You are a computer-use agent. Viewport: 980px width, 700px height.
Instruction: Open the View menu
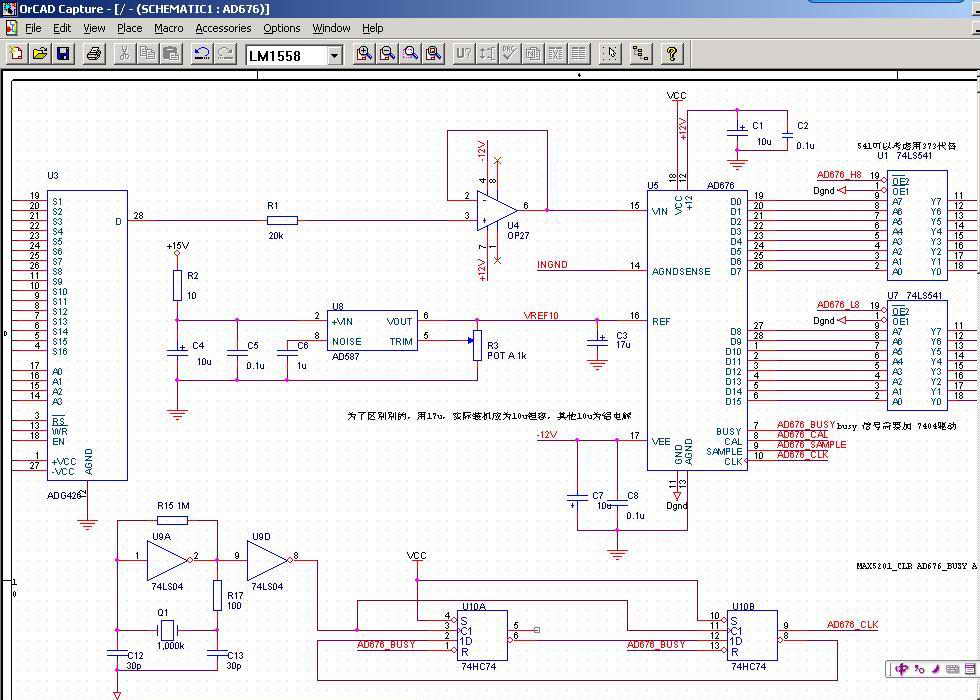94,28
